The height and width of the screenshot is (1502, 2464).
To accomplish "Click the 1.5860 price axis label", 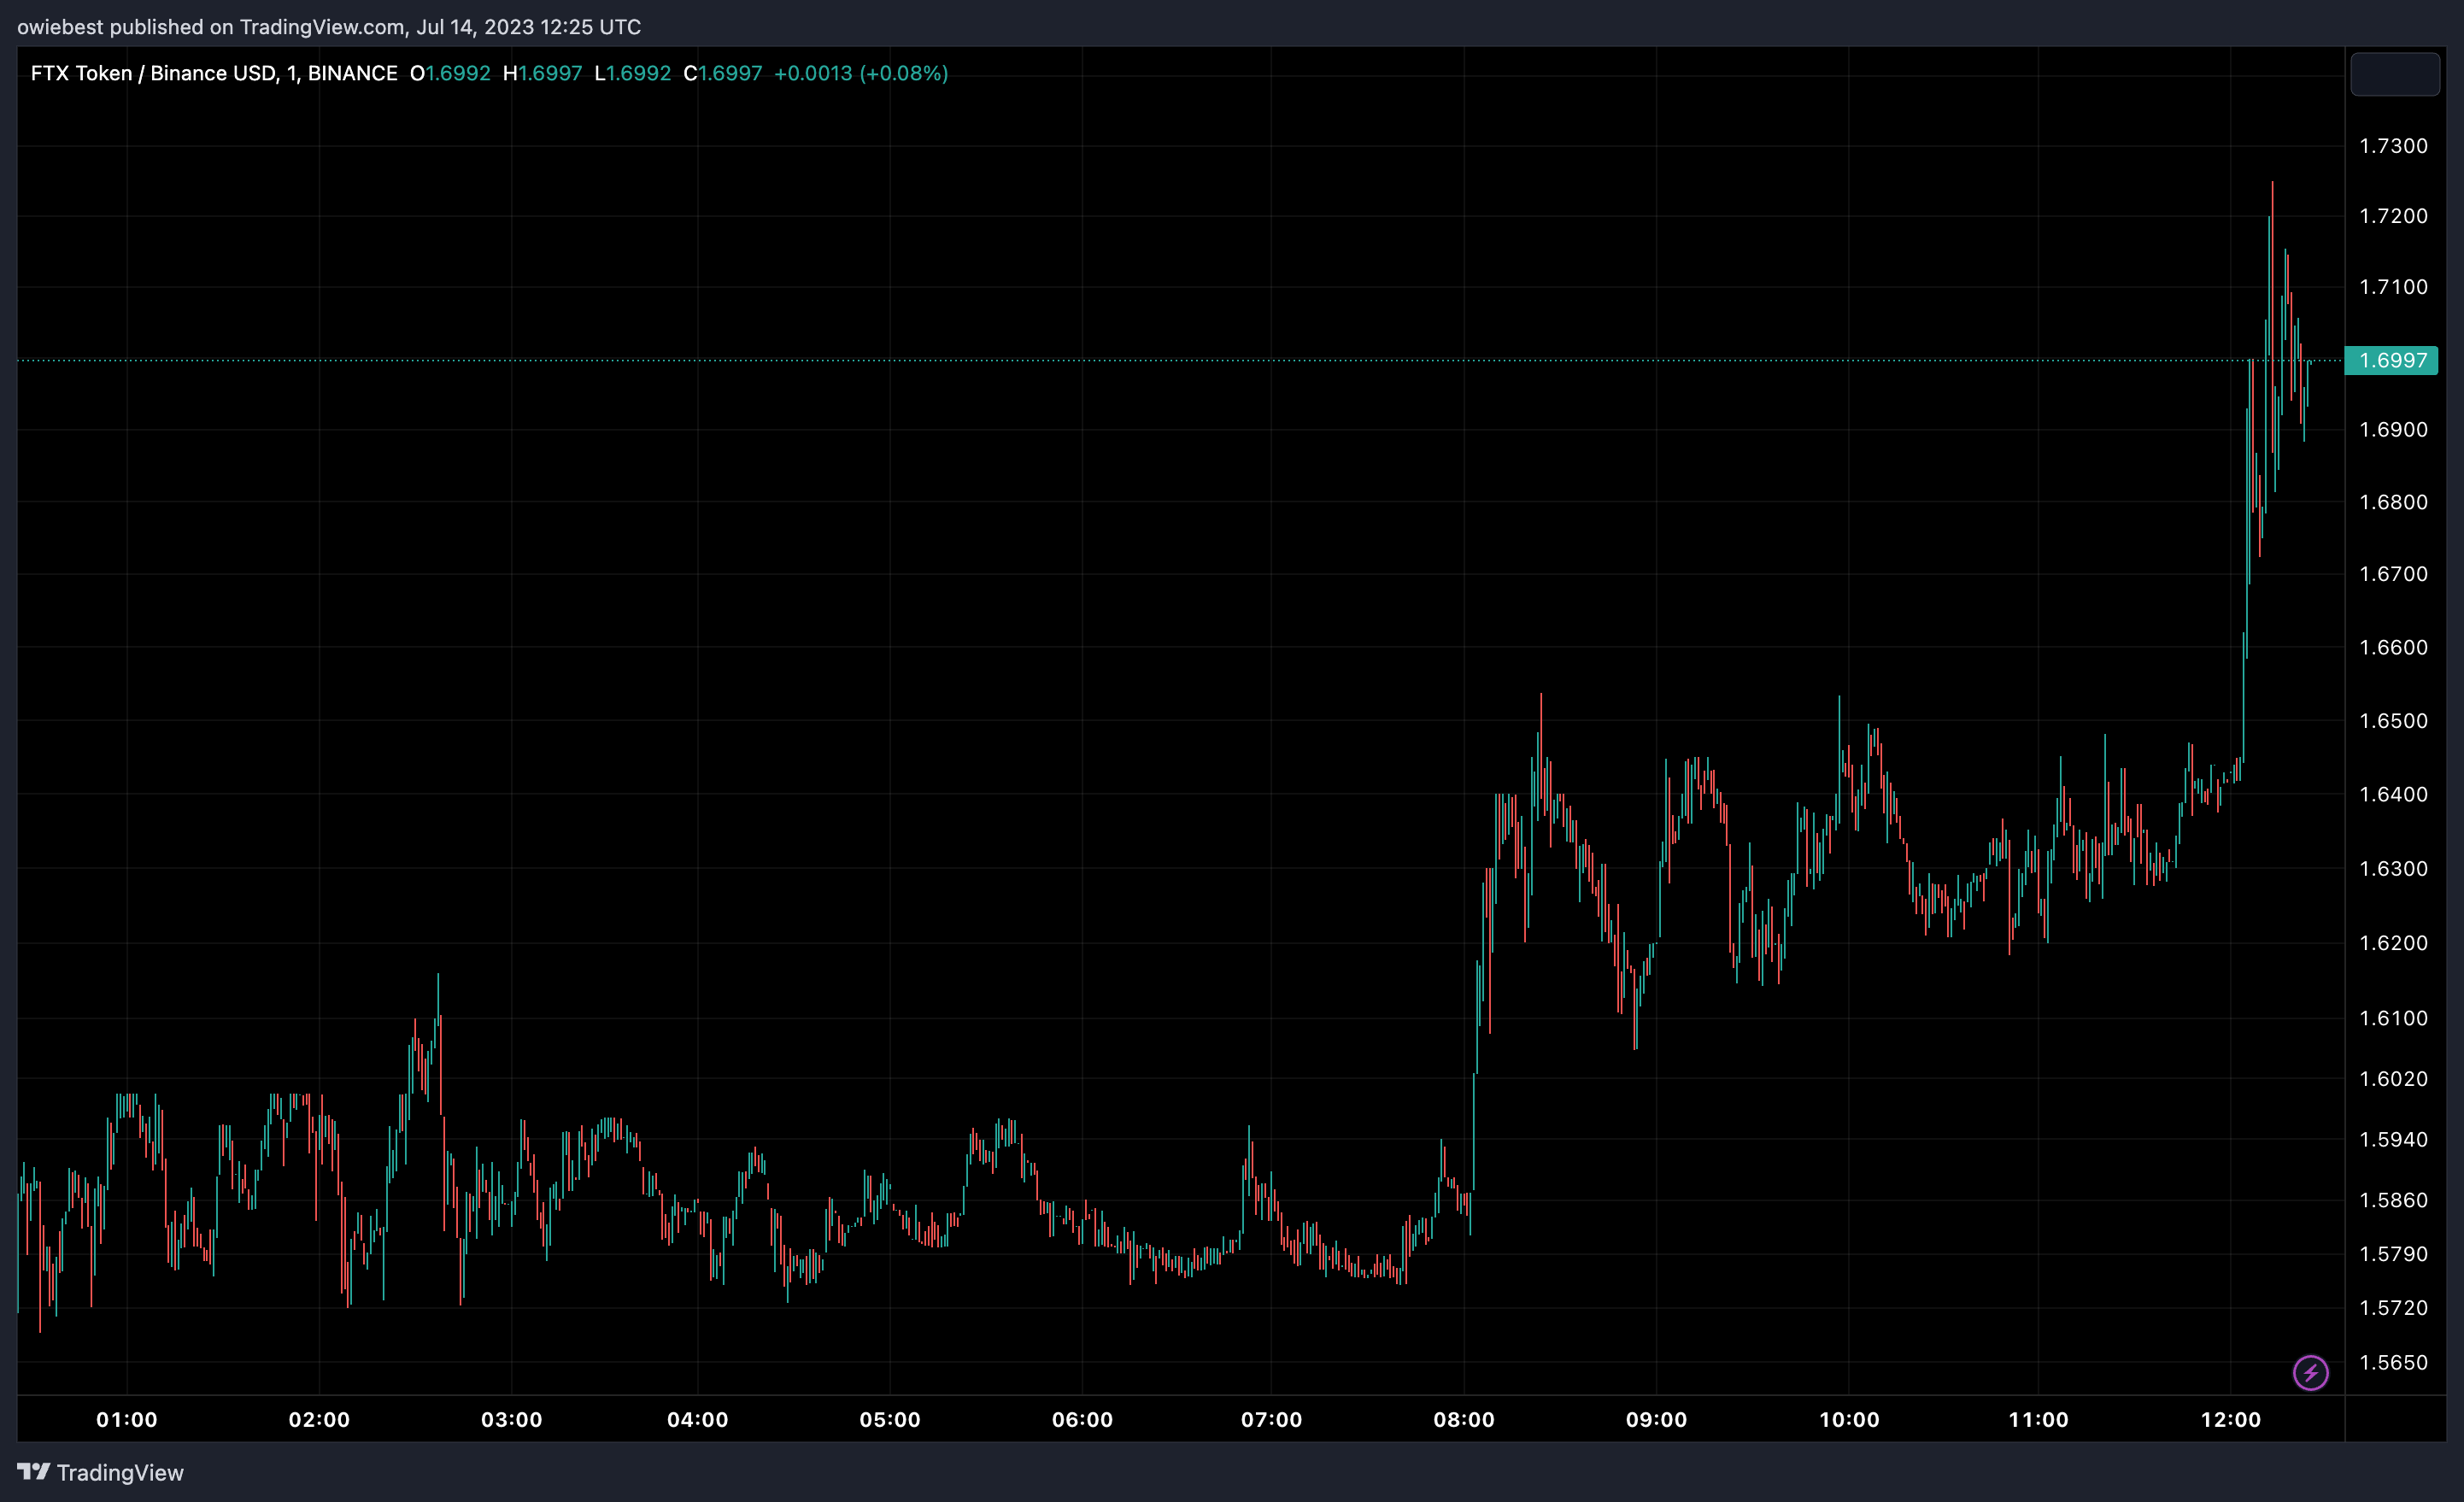I will click(2393, 1200).
